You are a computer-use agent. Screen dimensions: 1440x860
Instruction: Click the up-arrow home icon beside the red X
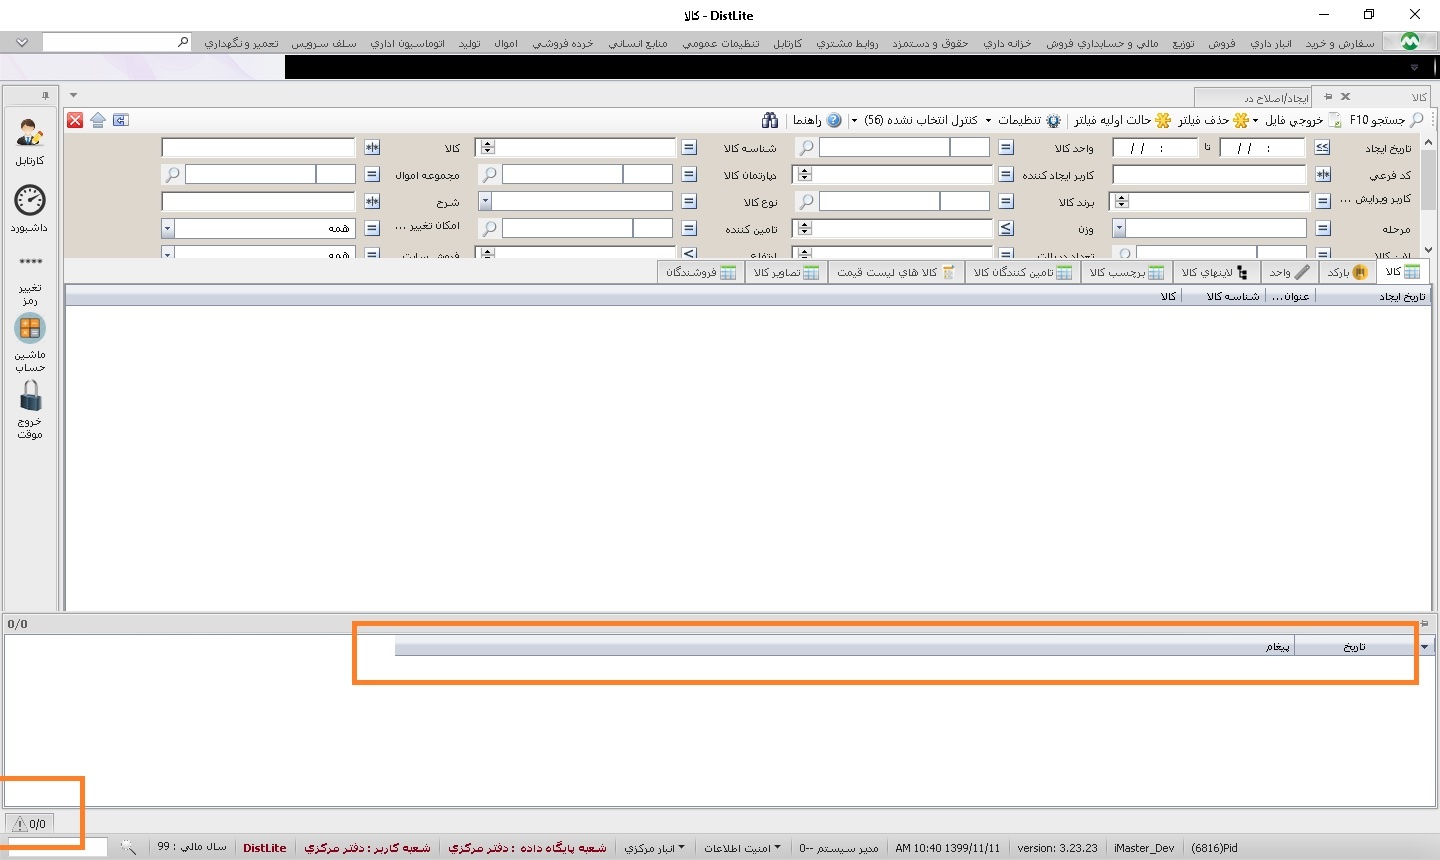tap(98, 120)
